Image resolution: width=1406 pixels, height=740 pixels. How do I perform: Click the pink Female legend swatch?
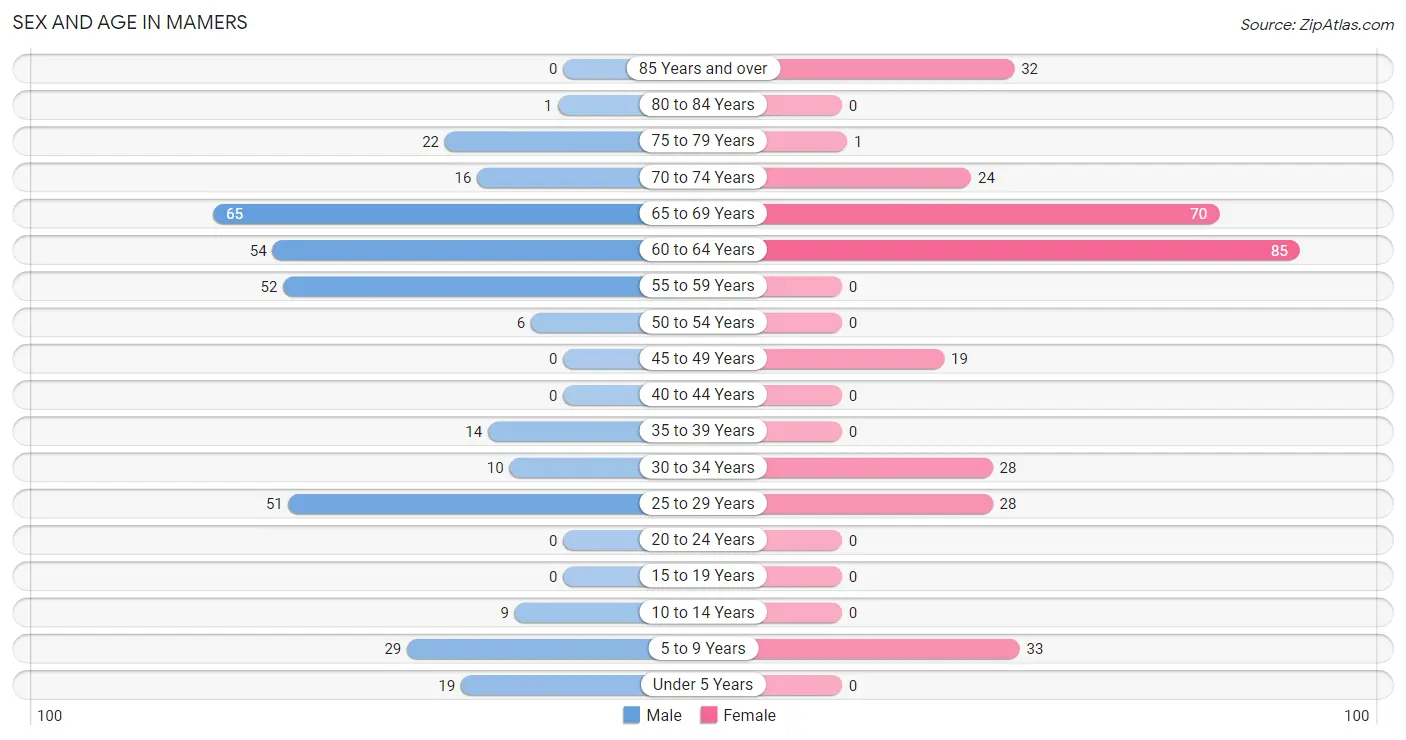pos(709,715)
